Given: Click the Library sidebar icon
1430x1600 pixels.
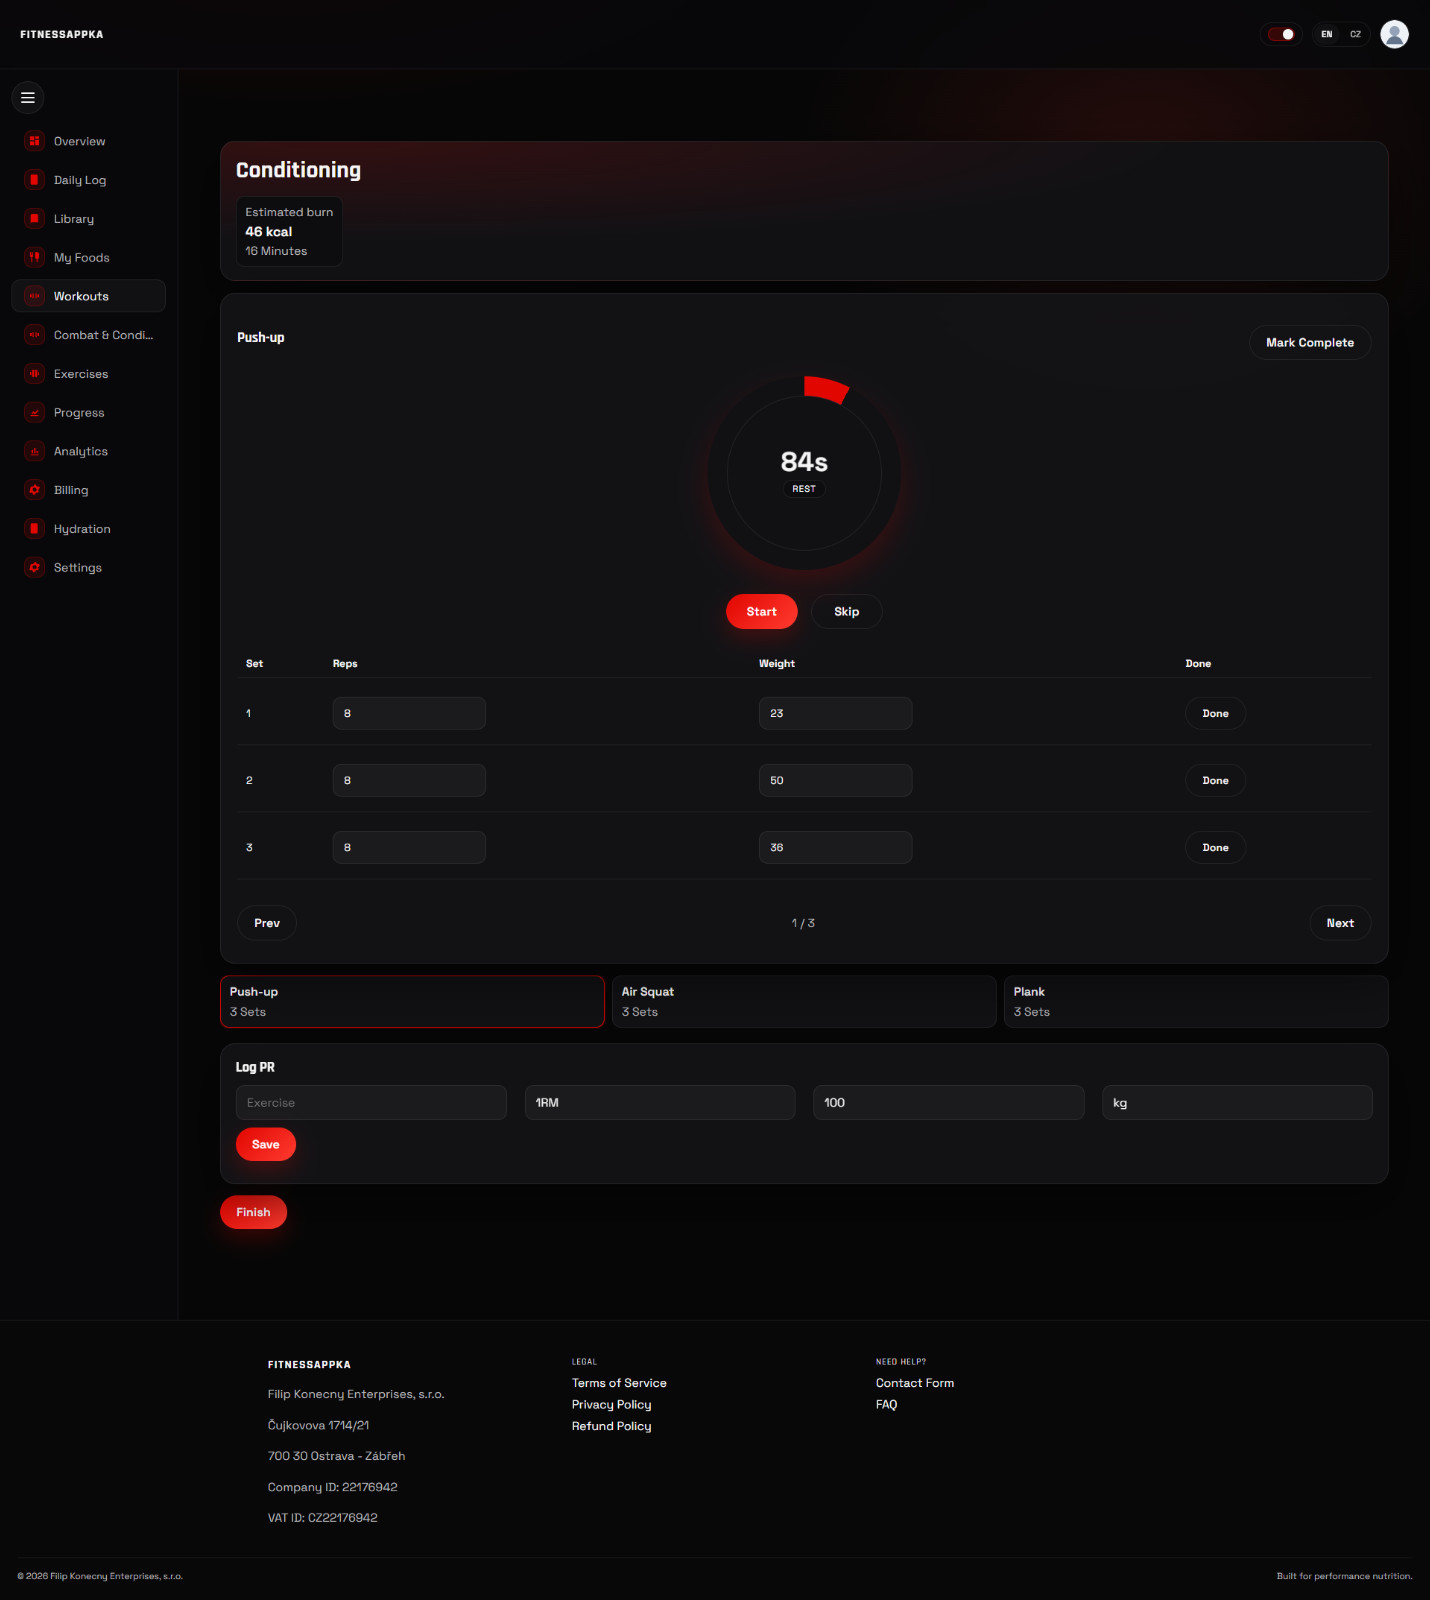Looking at the screenshot, I should pyautogui.click(x=35, y=219).
